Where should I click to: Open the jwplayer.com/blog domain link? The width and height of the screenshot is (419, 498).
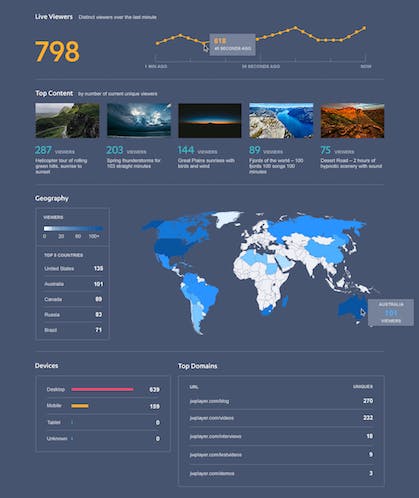click(x=209, y=401)
